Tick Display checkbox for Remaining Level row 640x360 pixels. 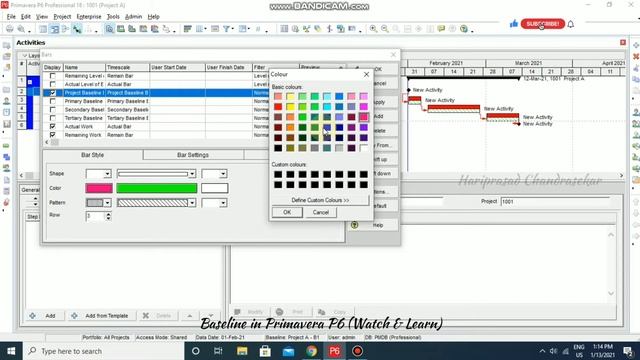53,76
